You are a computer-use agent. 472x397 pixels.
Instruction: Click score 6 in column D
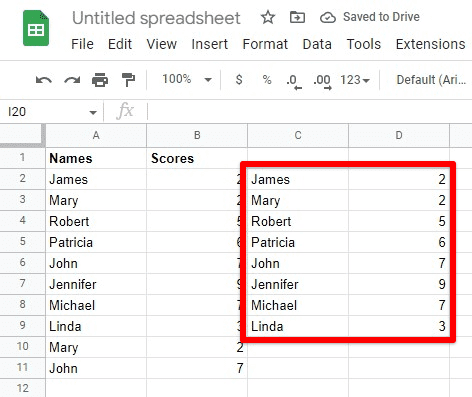(x=399, y=242)
